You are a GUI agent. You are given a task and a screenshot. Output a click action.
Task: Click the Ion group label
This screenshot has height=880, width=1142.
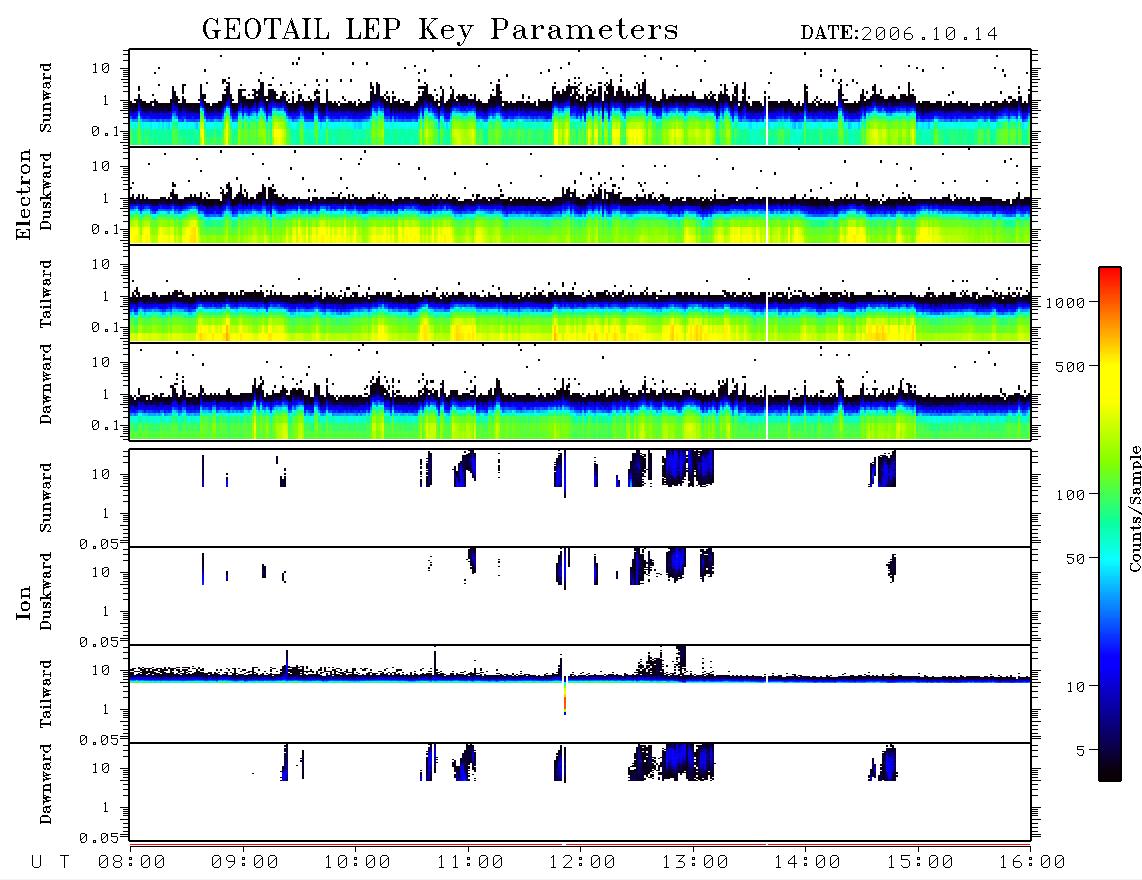(x=23, y=602)
